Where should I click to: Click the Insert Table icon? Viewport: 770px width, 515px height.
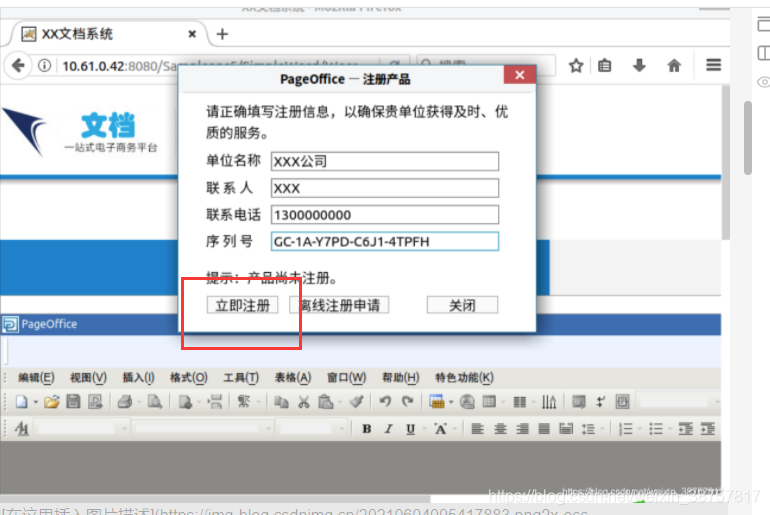(x=437, y=402)
